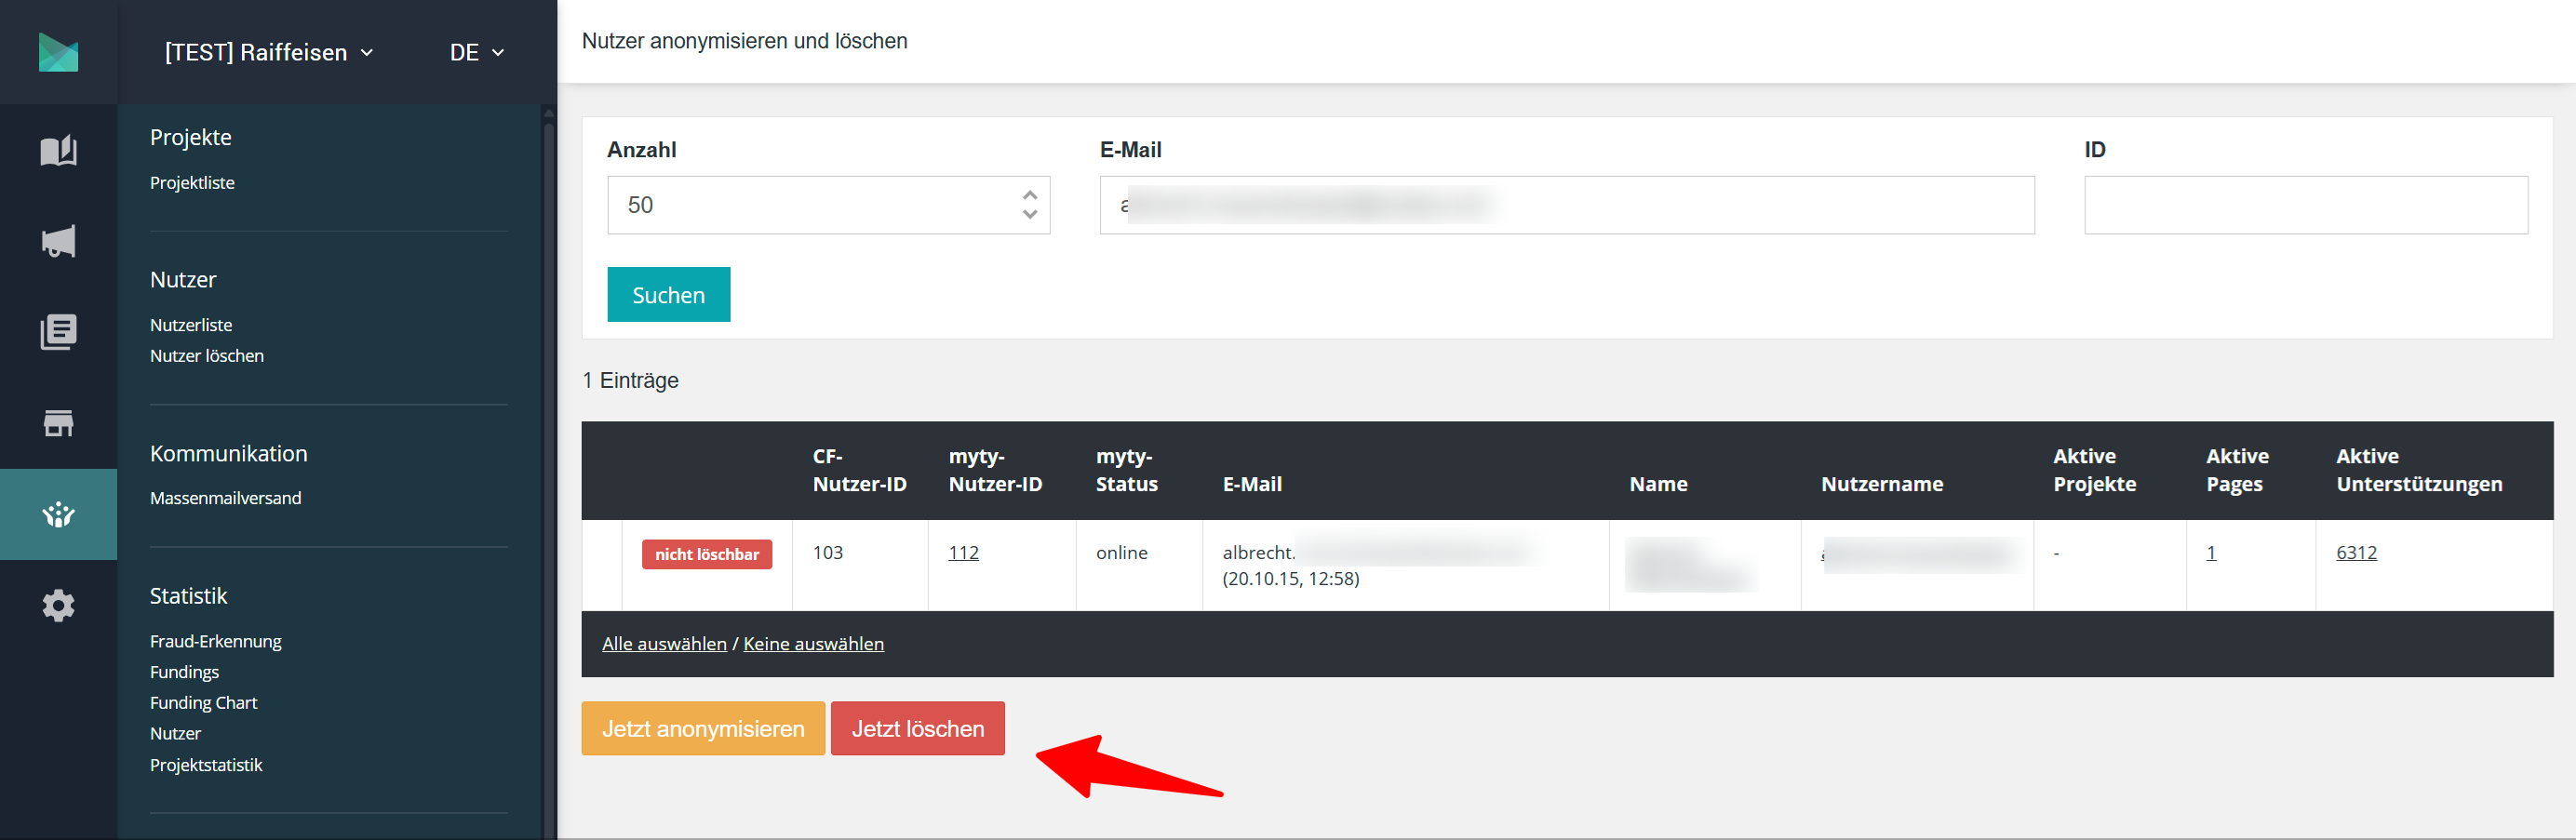Open myty-Nutzer-ID 112 link

pos(963,552)
